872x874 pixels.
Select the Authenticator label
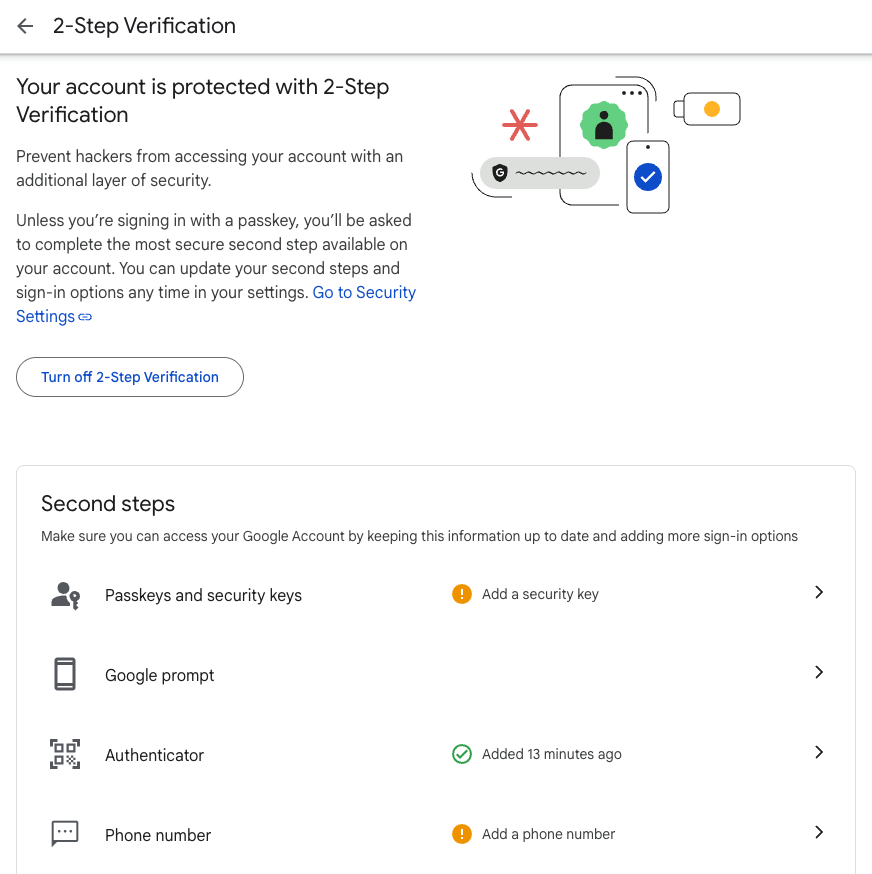coord(154,755)
